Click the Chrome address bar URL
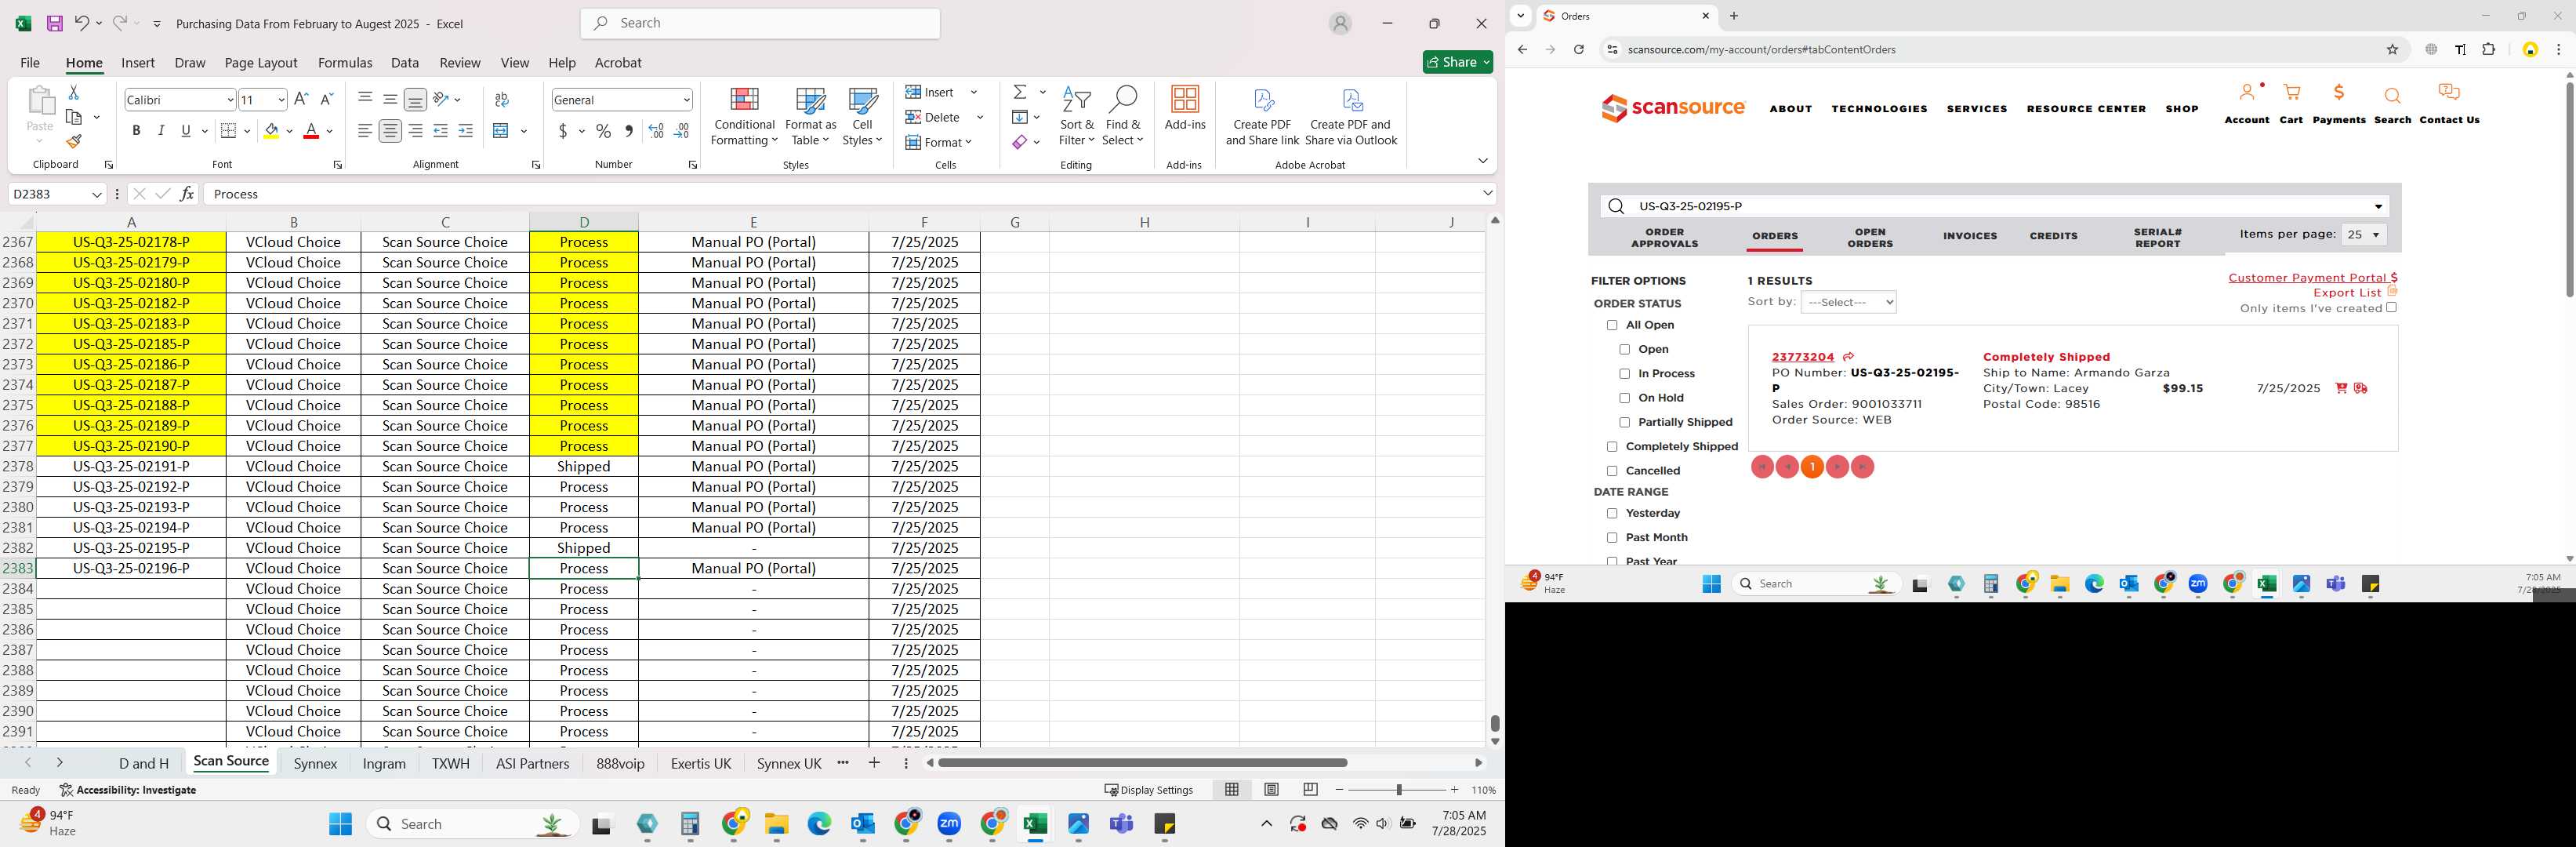2576x847 pixels. pyautogui.click(x=1761, y=49)
